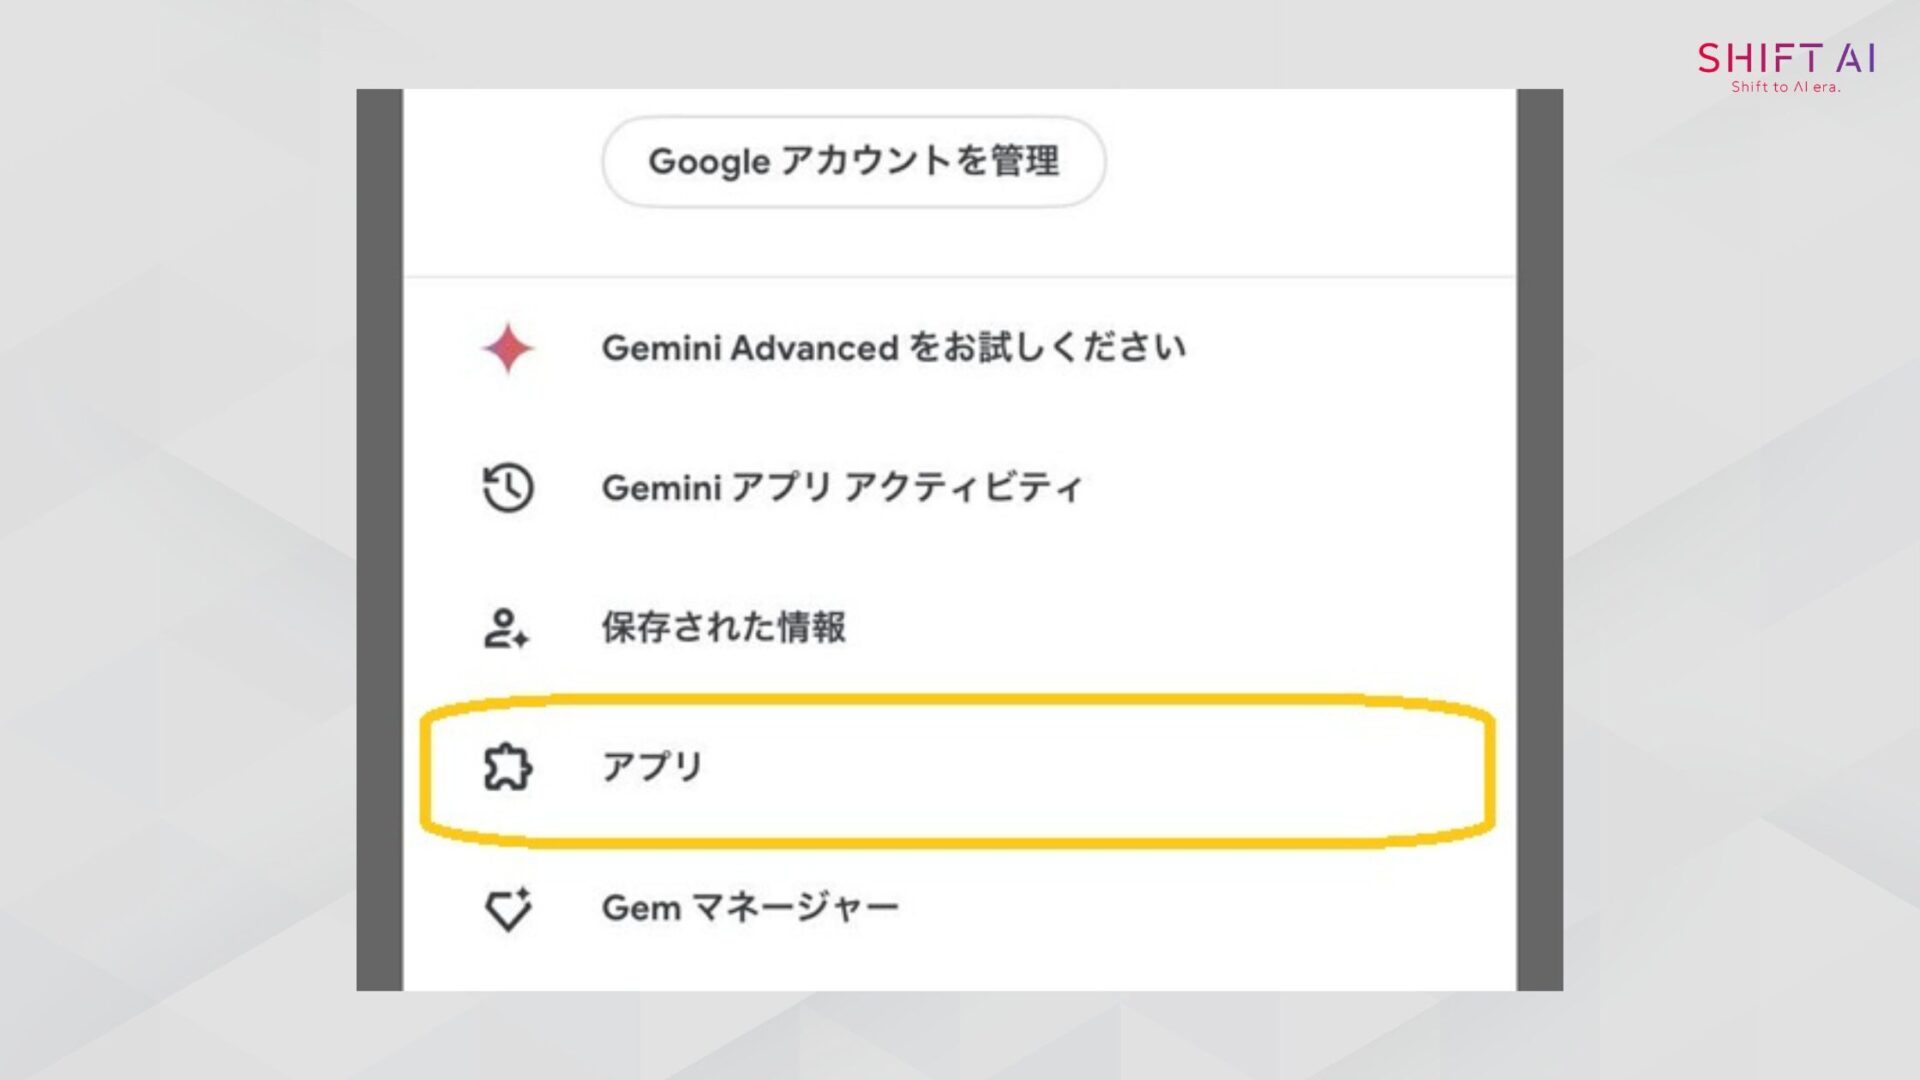Click the gem icon next to Gem マネージャー
The image size is (1920, 1080).
[508, 908]
